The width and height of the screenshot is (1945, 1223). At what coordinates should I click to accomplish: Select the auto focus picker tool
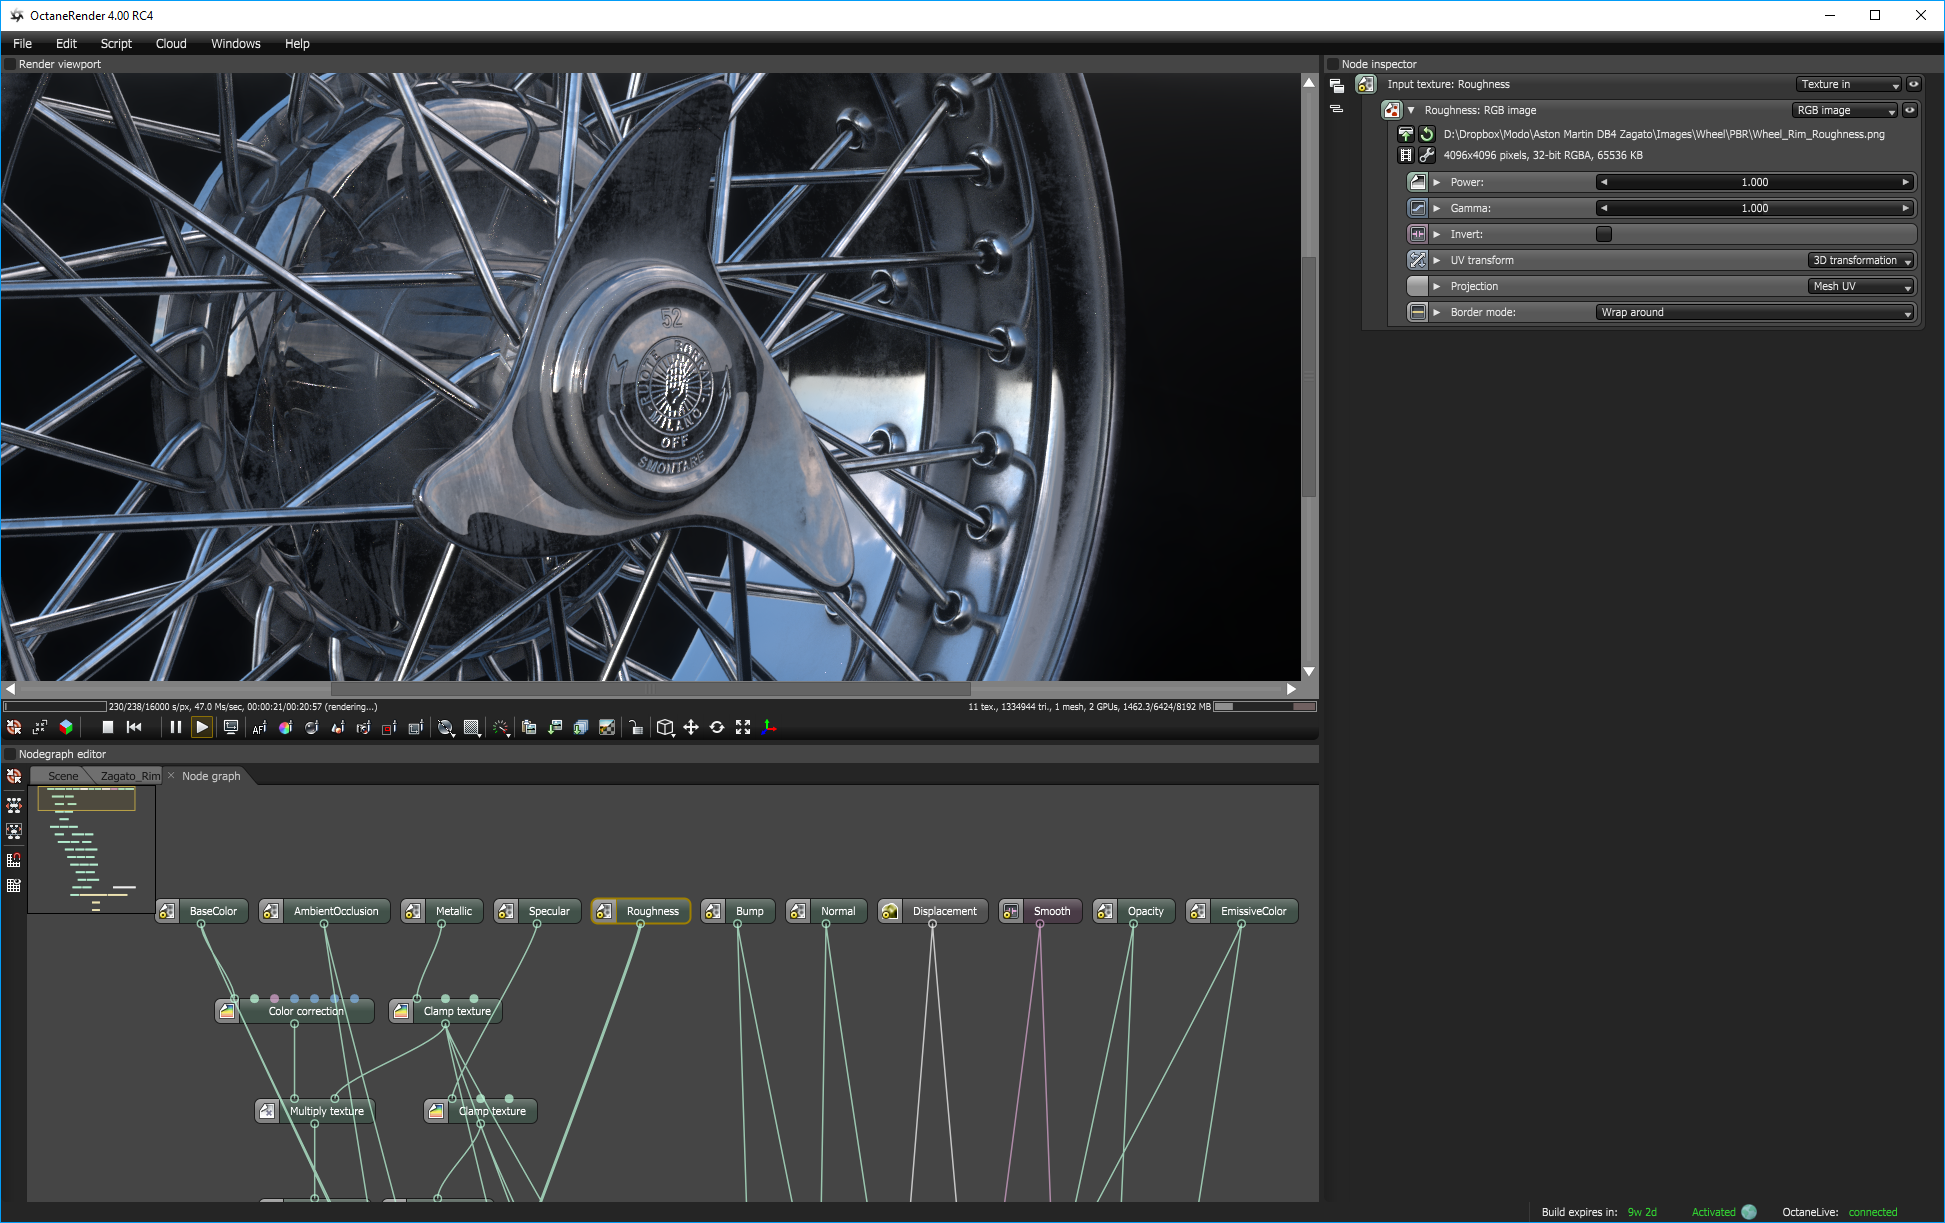pyautogui.click(x=259, y=727)
